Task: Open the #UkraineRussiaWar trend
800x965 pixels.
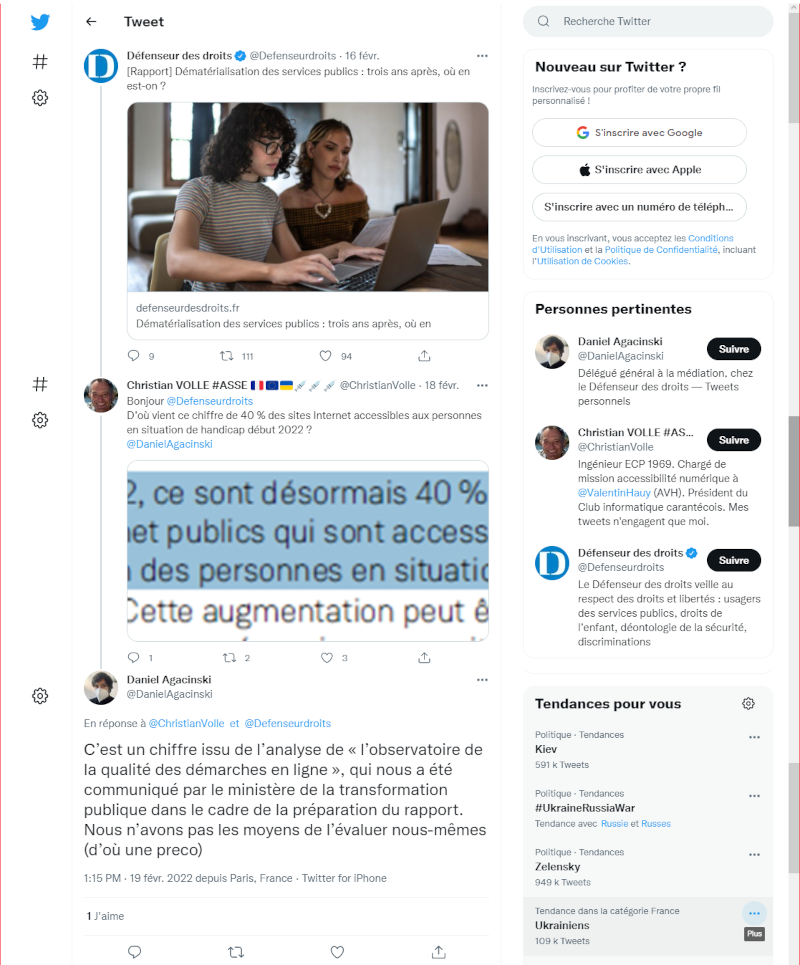Action: tap(585, 807)
